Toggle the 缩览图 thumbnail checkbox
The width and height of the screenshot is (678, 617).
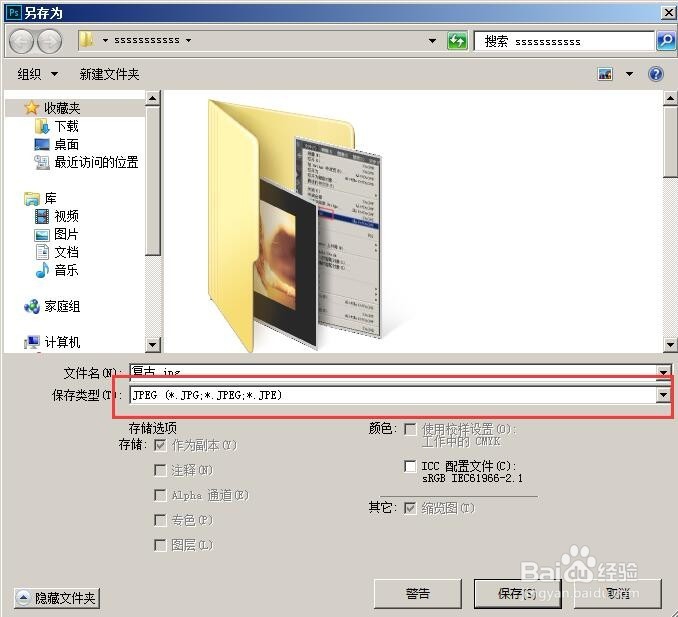pyautogui.click(x=410, y=508)
